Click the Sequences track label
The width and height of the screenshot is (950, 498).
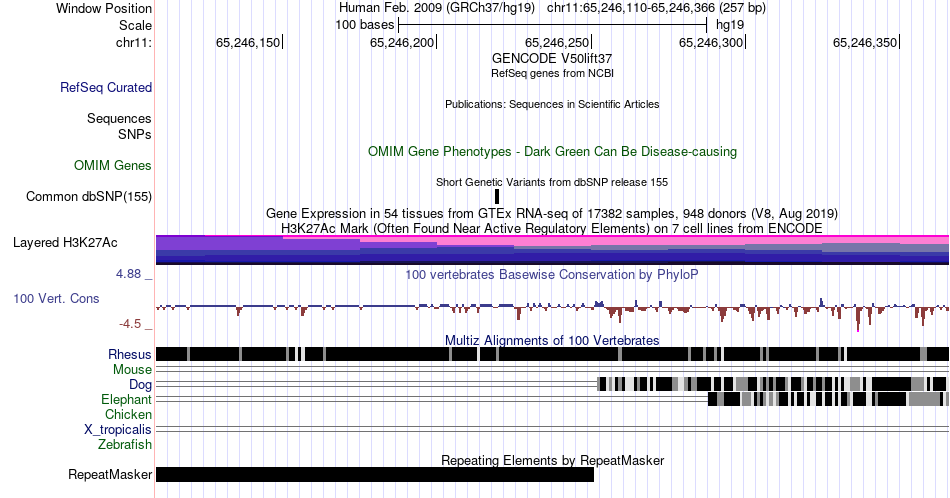click(x=119, y=118)
